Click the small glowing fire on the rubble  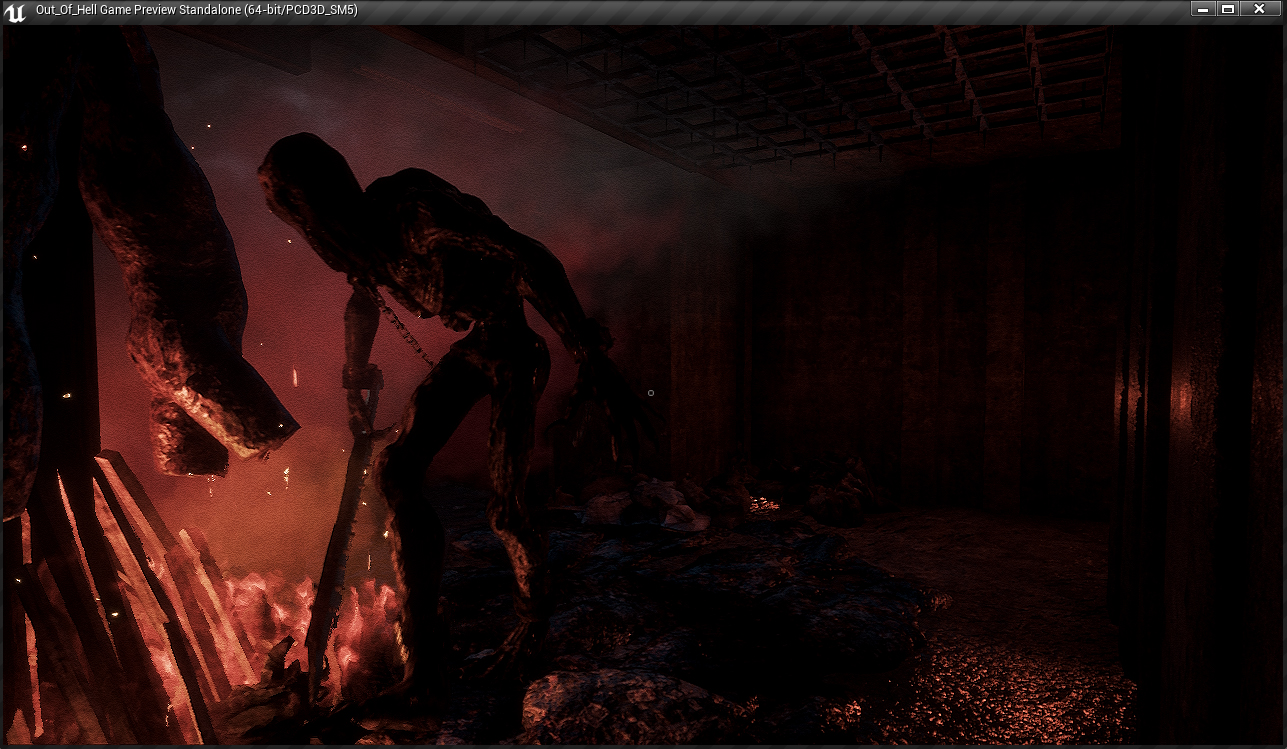763,504
